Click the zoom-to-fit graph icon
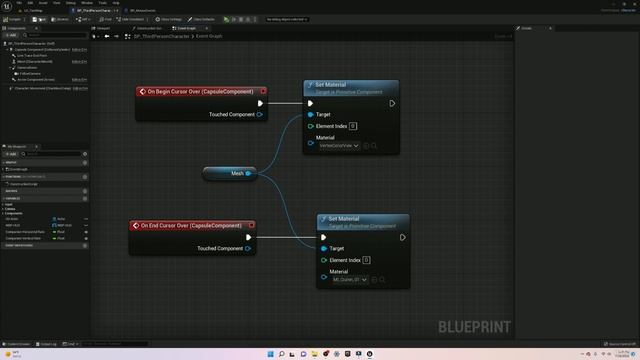640x360 pixels. 127,36
